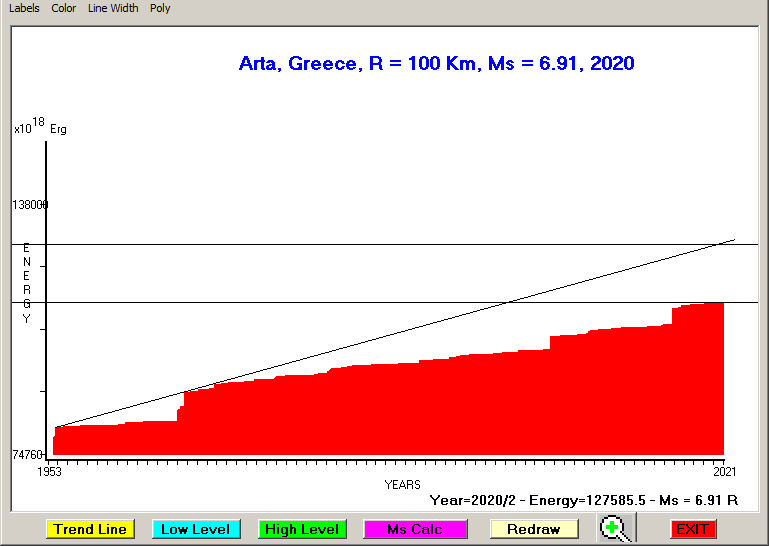
Task: Click the lower horizontal level line
Action: (x=300, y=302)
